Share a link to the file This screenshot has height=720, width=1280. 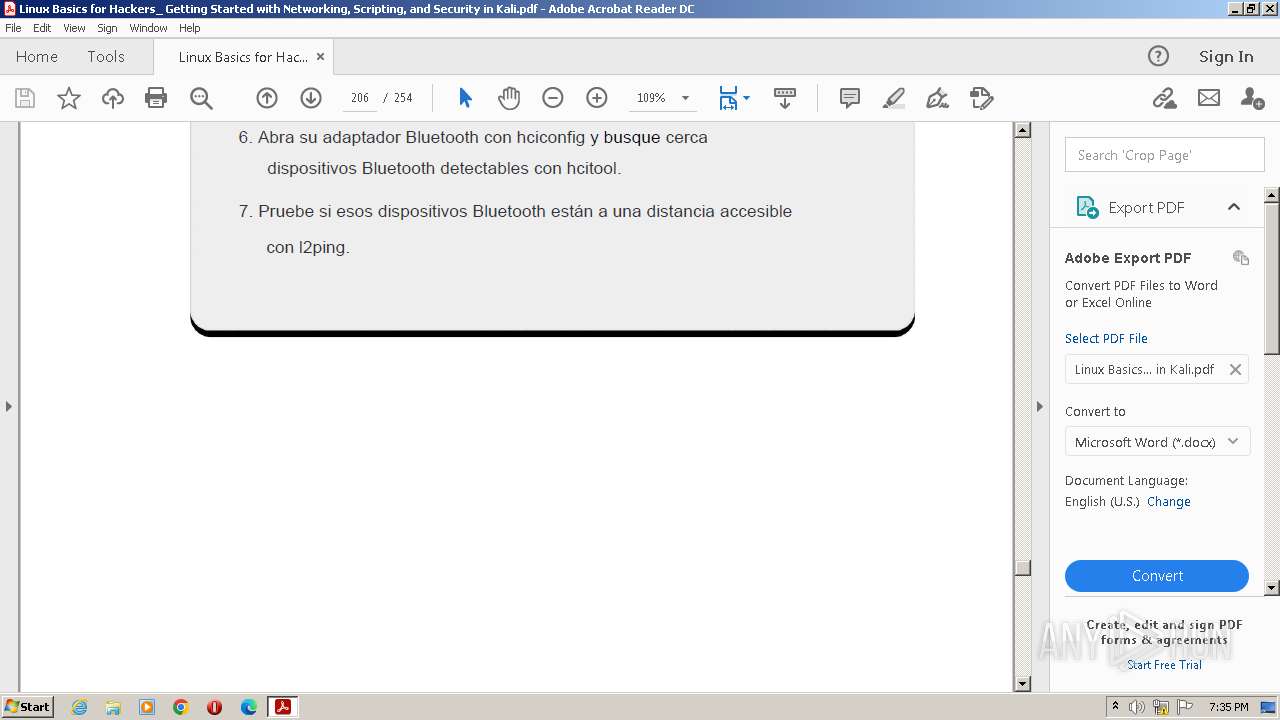click(x=1164, y=98)
